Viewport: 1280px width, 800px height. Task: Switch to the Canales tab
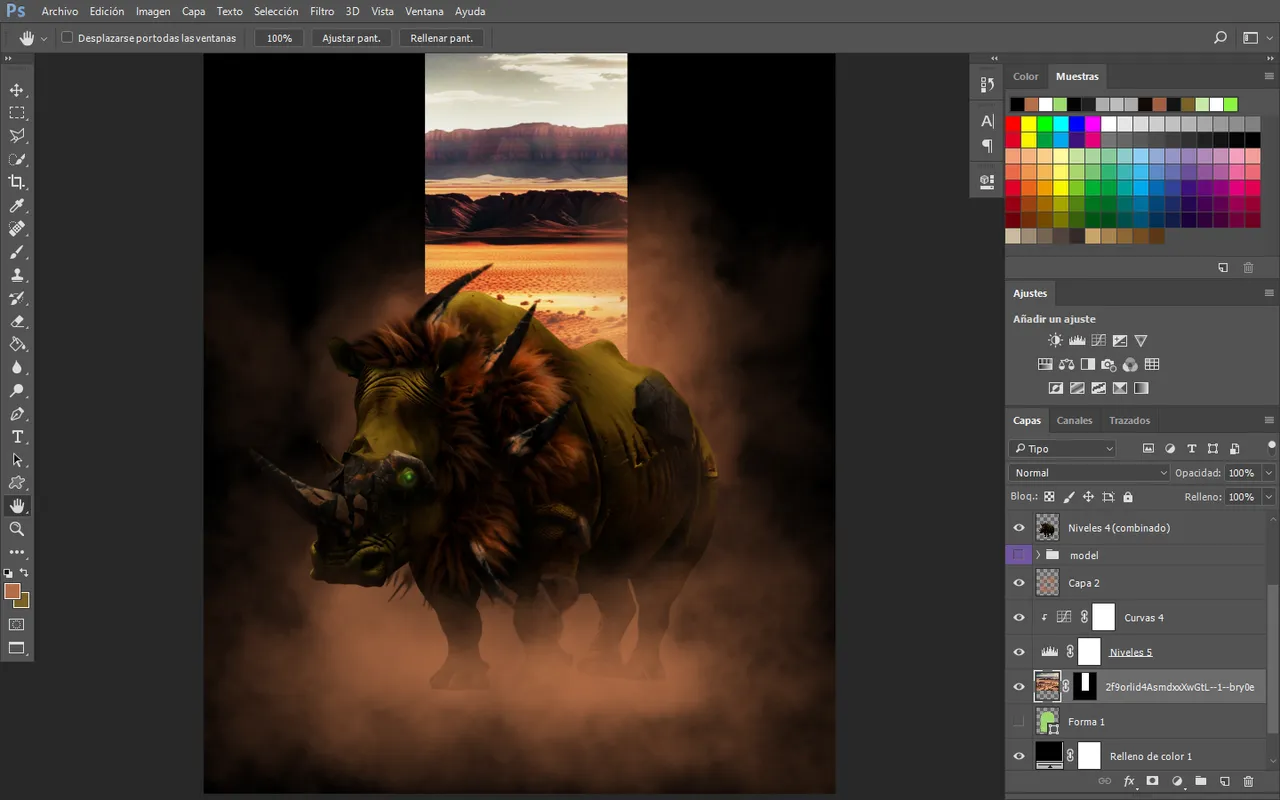[1075, 420]
